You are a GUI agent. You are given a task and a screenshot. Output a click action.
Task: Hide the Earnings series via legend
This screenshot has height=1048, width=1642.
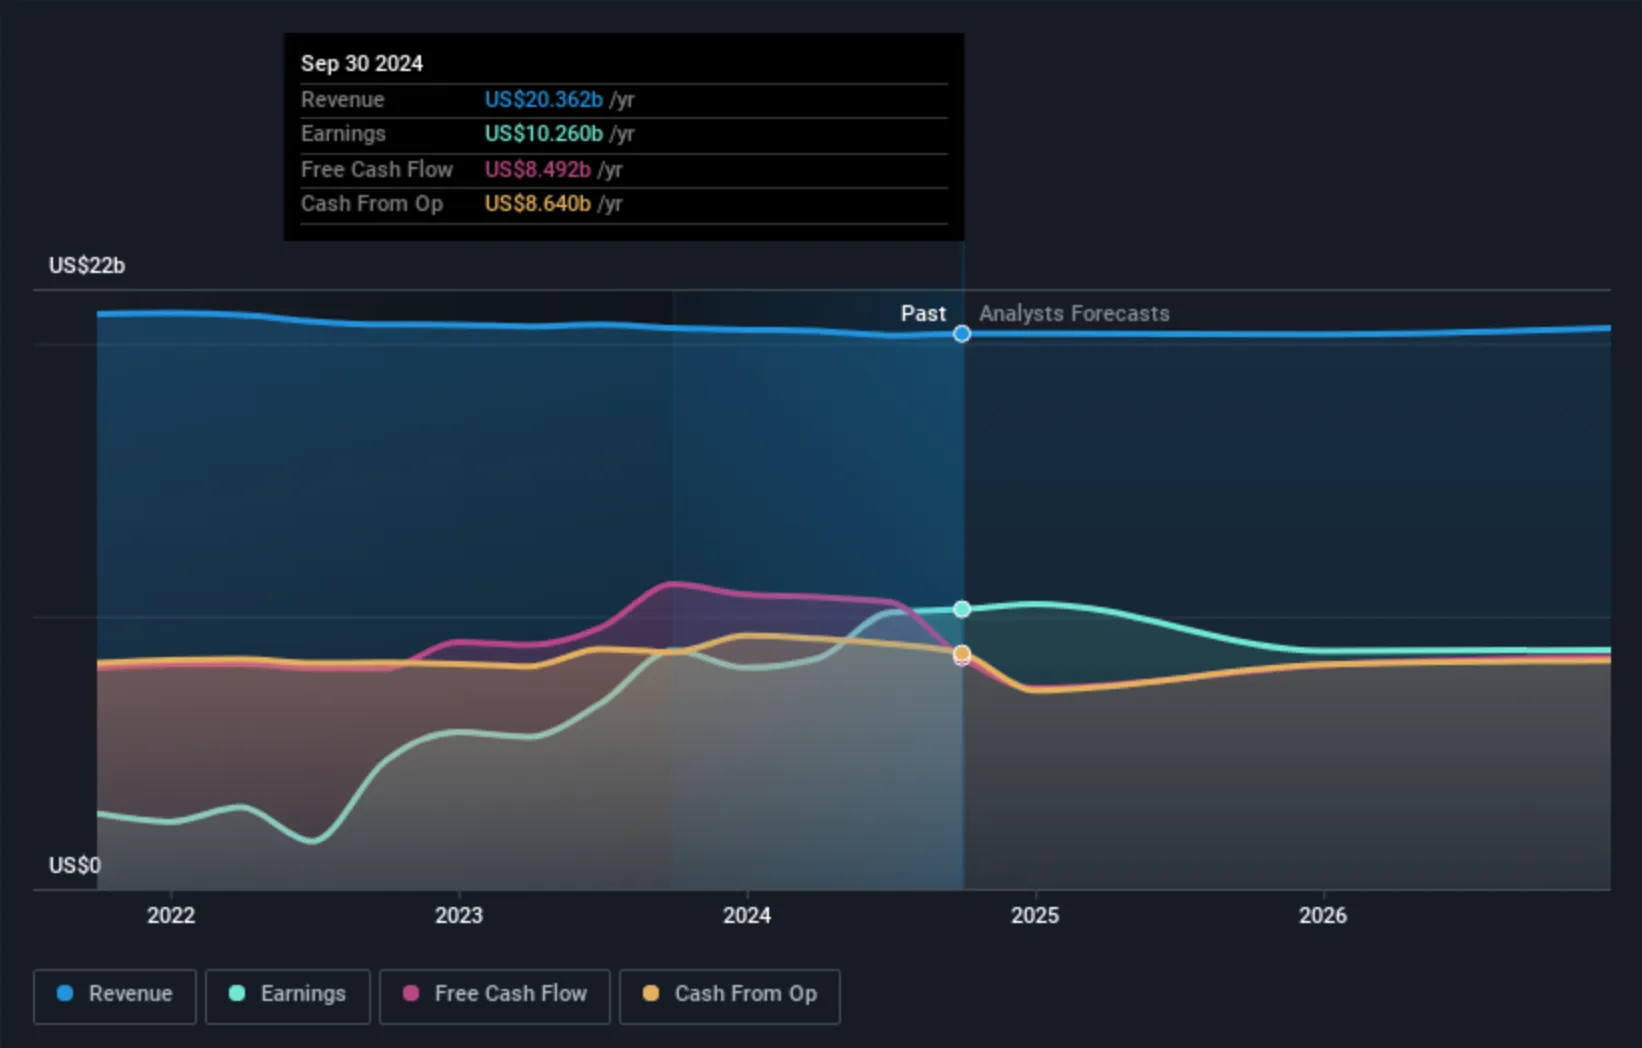pos(288,995)
